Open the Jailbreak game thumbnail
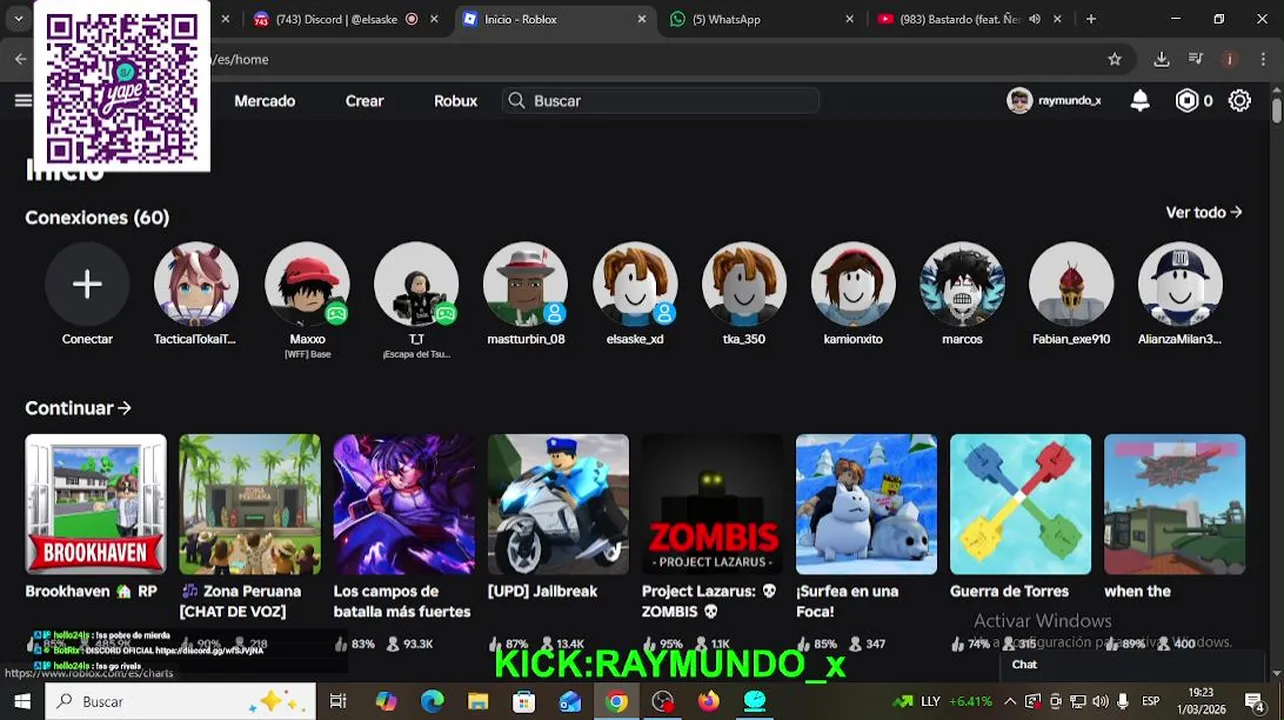Viewport: 1284px width, 720px height. click(558, 504)
